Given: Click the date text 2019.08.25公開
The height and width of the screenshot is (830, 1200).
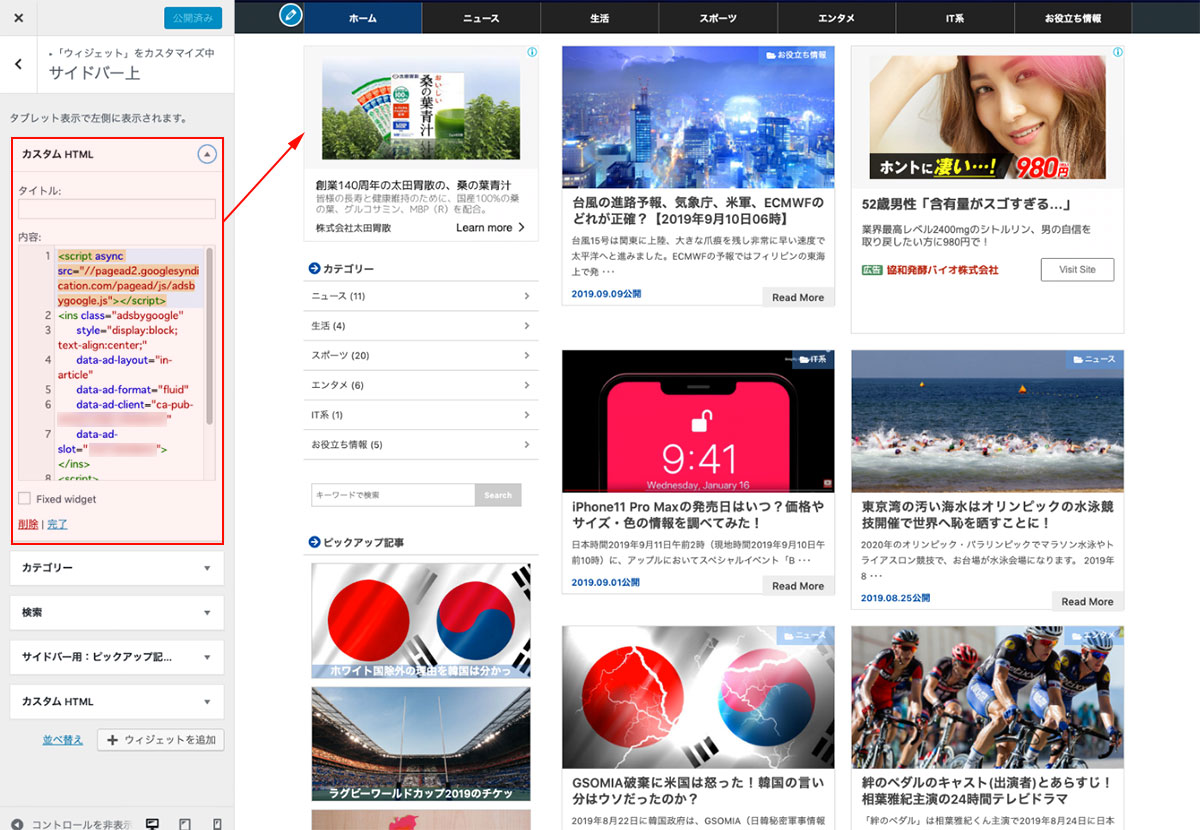Looking at the screenshot, I should tap(895, 598).
